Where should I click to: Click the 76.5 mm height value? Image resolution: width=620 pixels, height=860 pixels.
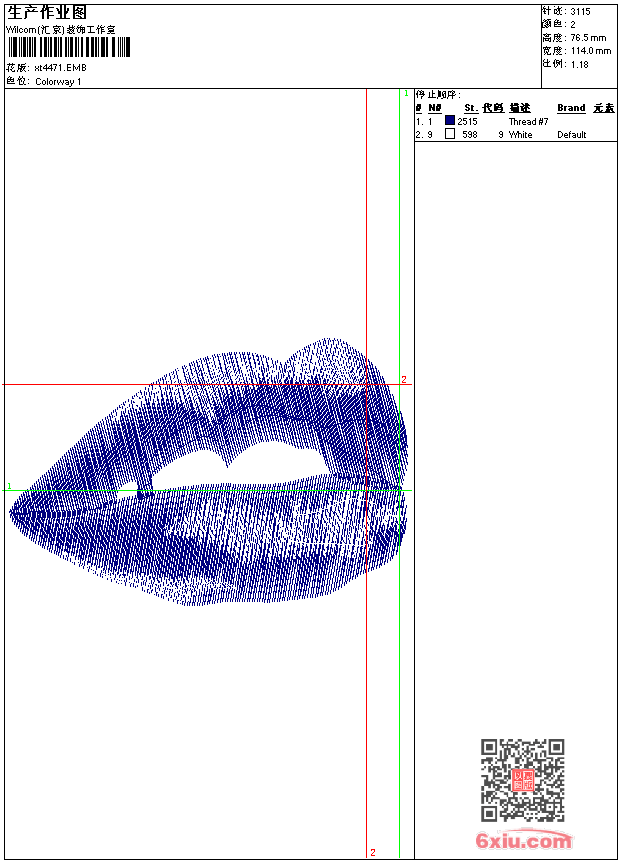point(588,37)
